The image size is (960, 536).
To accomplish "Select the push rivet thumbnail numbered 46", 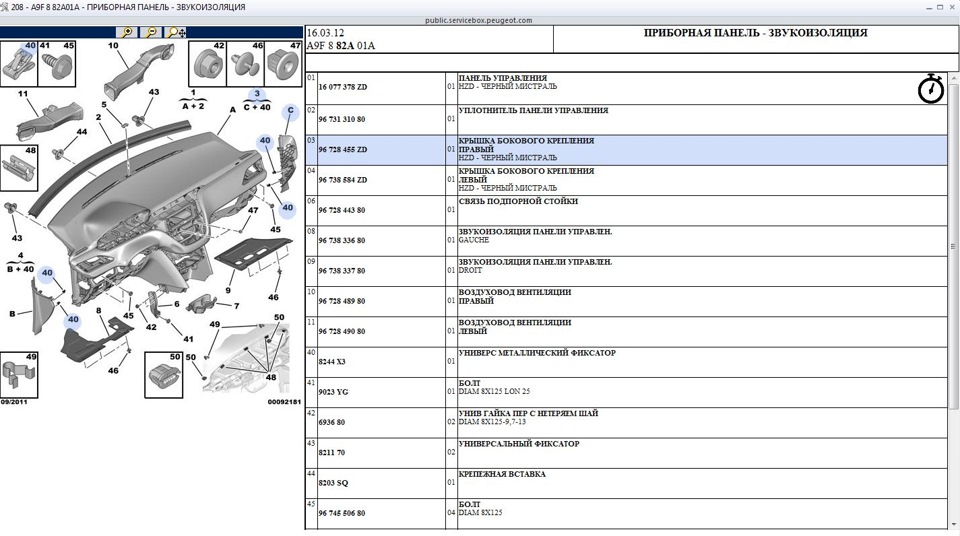I will (246, 64).
